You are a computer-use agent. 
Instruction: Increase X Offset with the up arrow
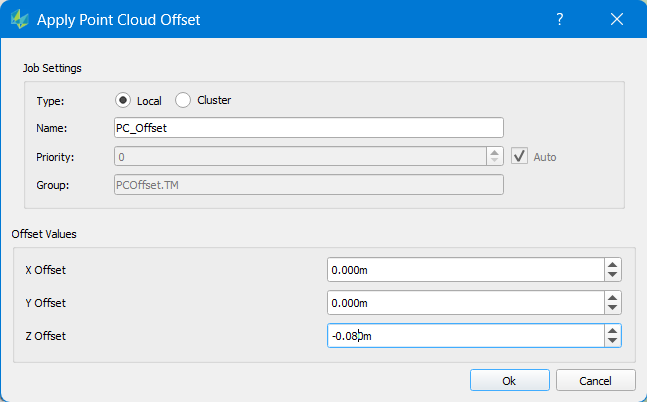click(613, 265)
